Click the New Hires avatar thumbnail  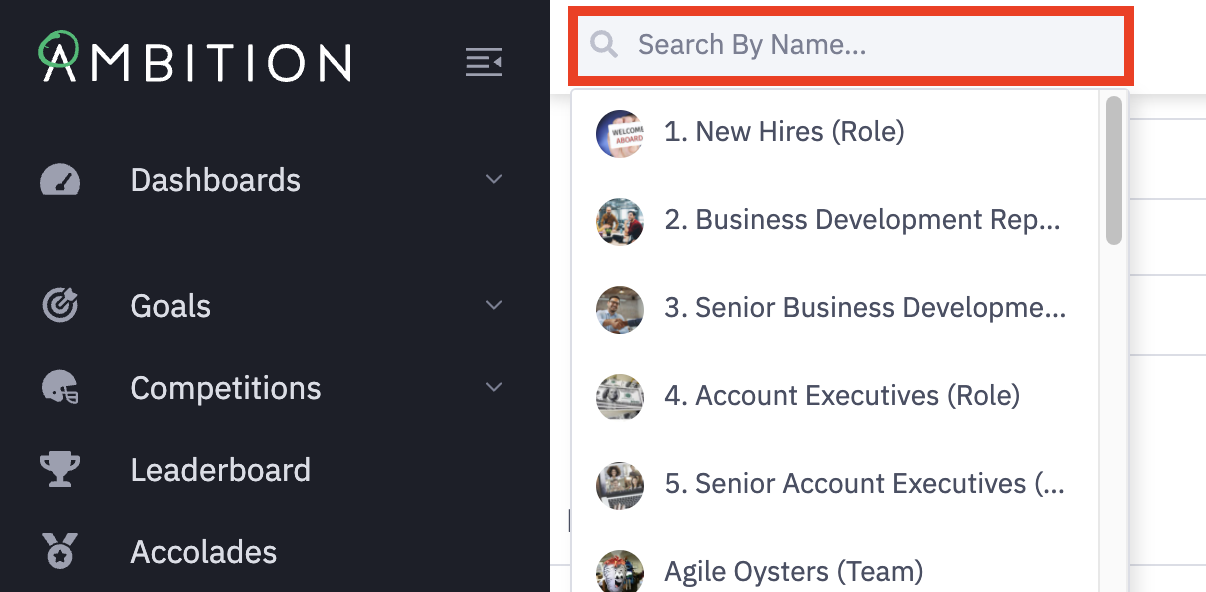[x=619, y=133]
